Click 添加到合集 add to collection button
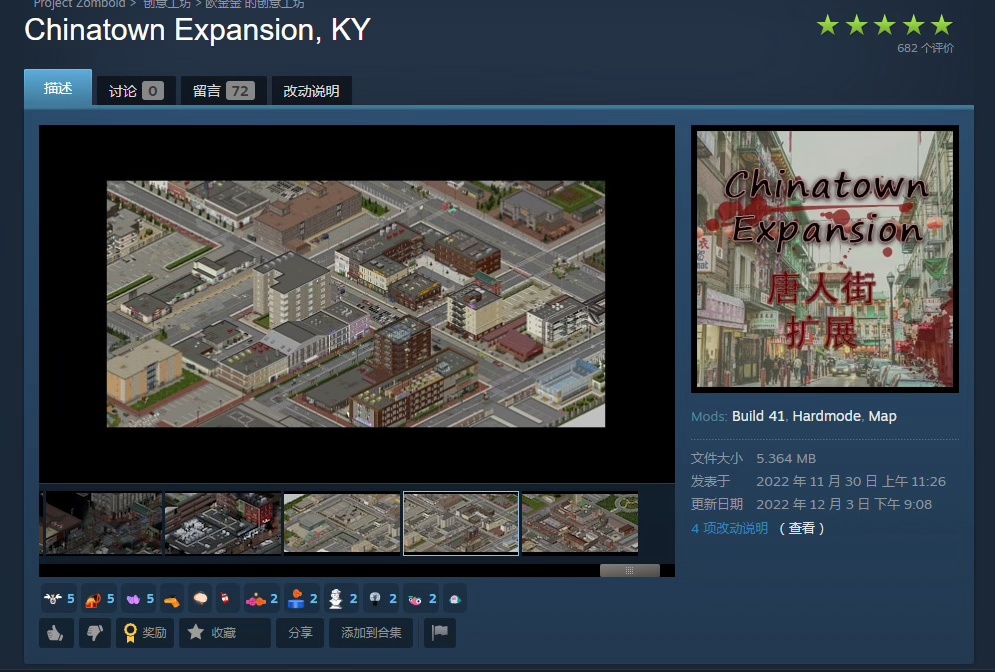The width and height of the screenshot is (995, 672). point(371,633)
